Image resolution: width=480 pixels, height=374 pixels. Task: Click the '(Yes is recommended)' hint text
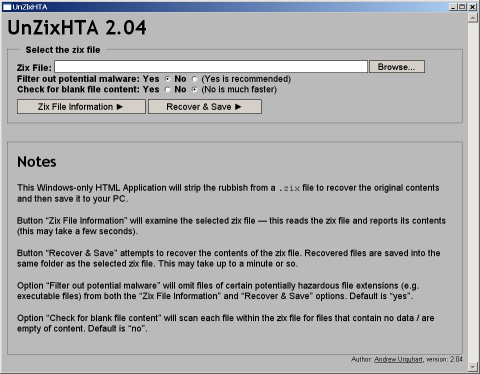pos(246,79)
